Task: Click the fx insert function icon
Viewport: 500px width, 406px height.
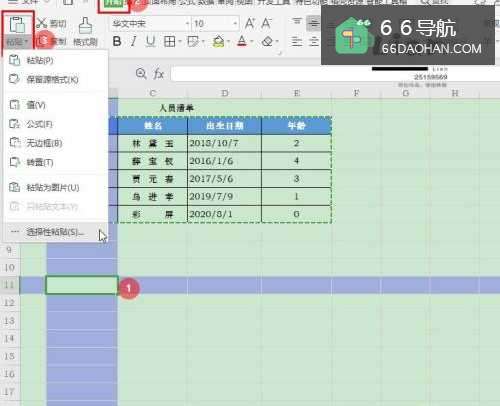Action: pos(158,74)
